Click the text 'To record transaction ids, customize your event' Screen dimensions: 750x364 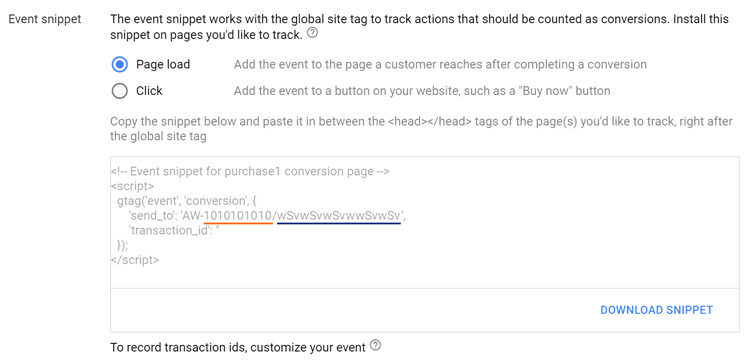[238, 347]
